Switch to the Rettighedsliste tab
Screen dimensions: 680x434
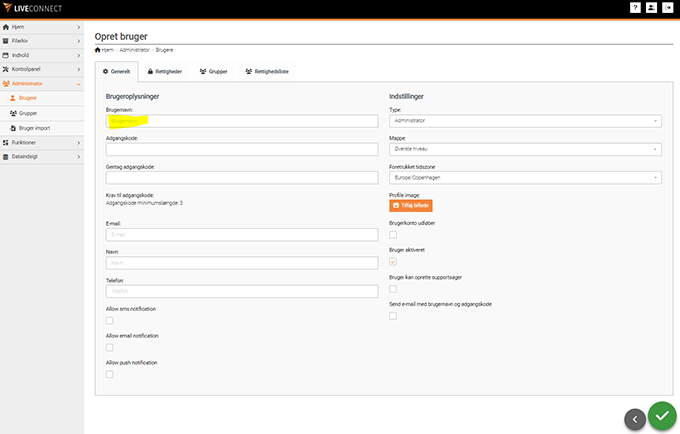click(x=267, y=72)
